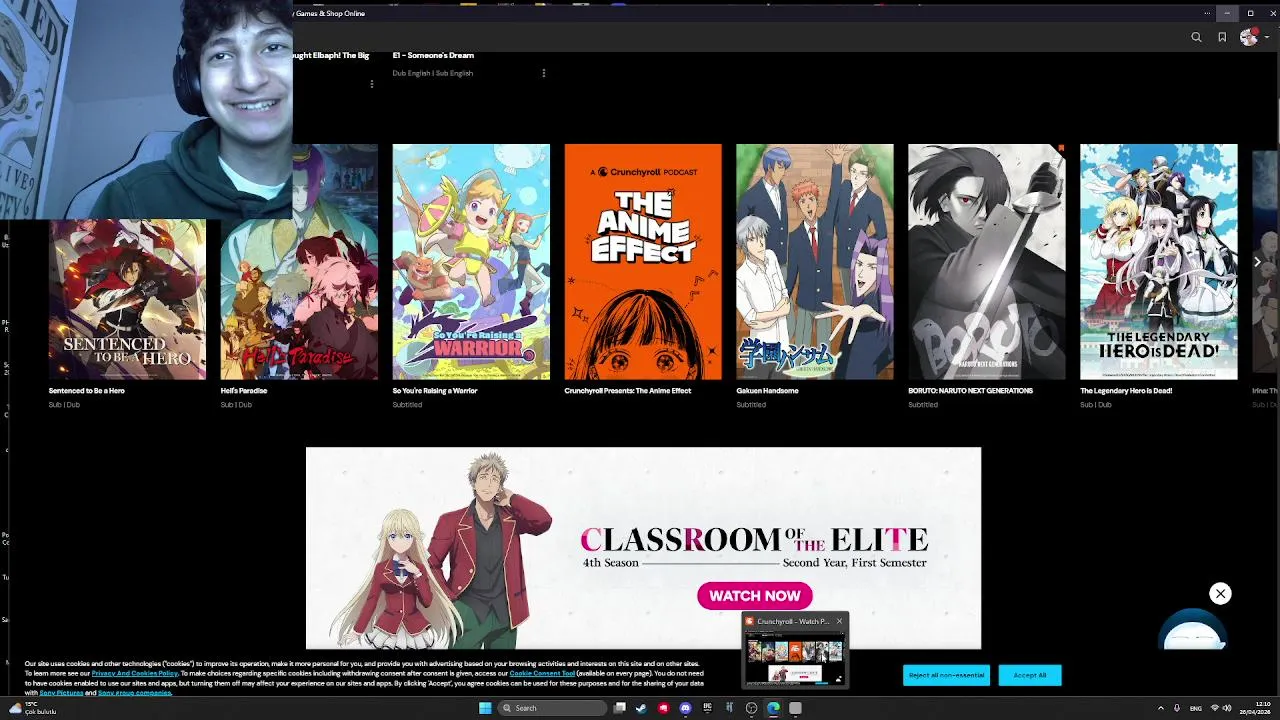
Task: Open the 'So You're Raising a Warrior' poster
Action: (x=471, y=262)
